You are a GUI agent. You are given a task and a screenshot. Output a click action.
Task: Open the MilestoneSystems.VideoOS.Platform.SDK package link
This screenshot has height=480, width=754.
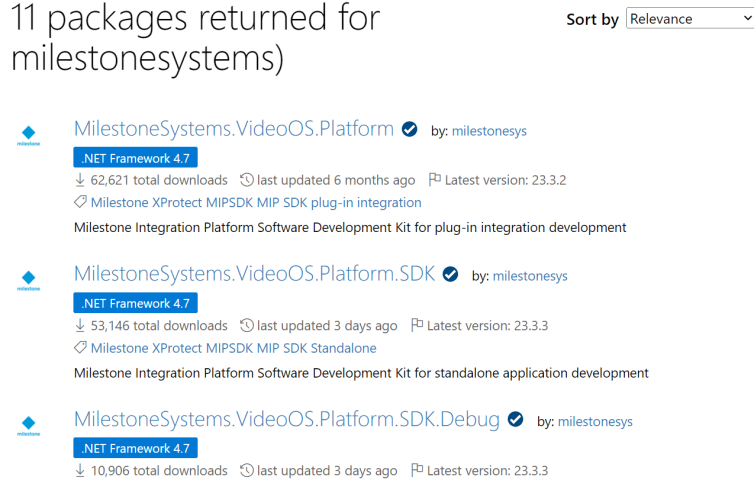click(x=254, y=274)
